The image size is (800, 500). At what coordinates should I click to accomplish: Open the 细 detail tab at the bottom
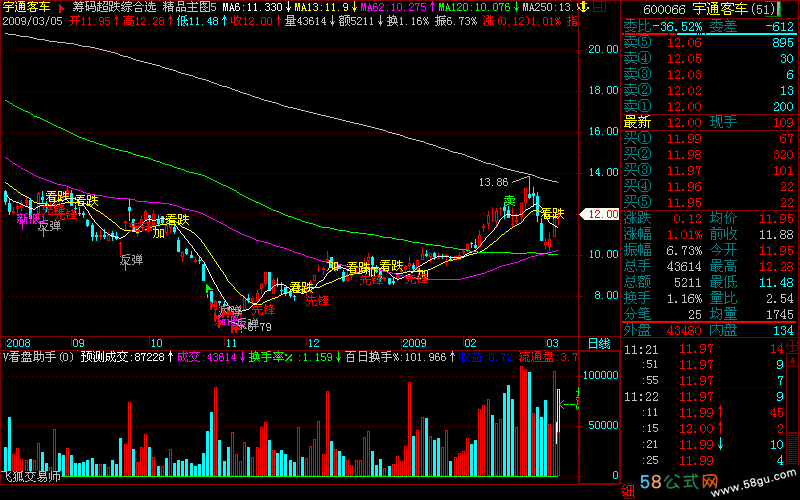pyautogui.click(x=628, y=491)
